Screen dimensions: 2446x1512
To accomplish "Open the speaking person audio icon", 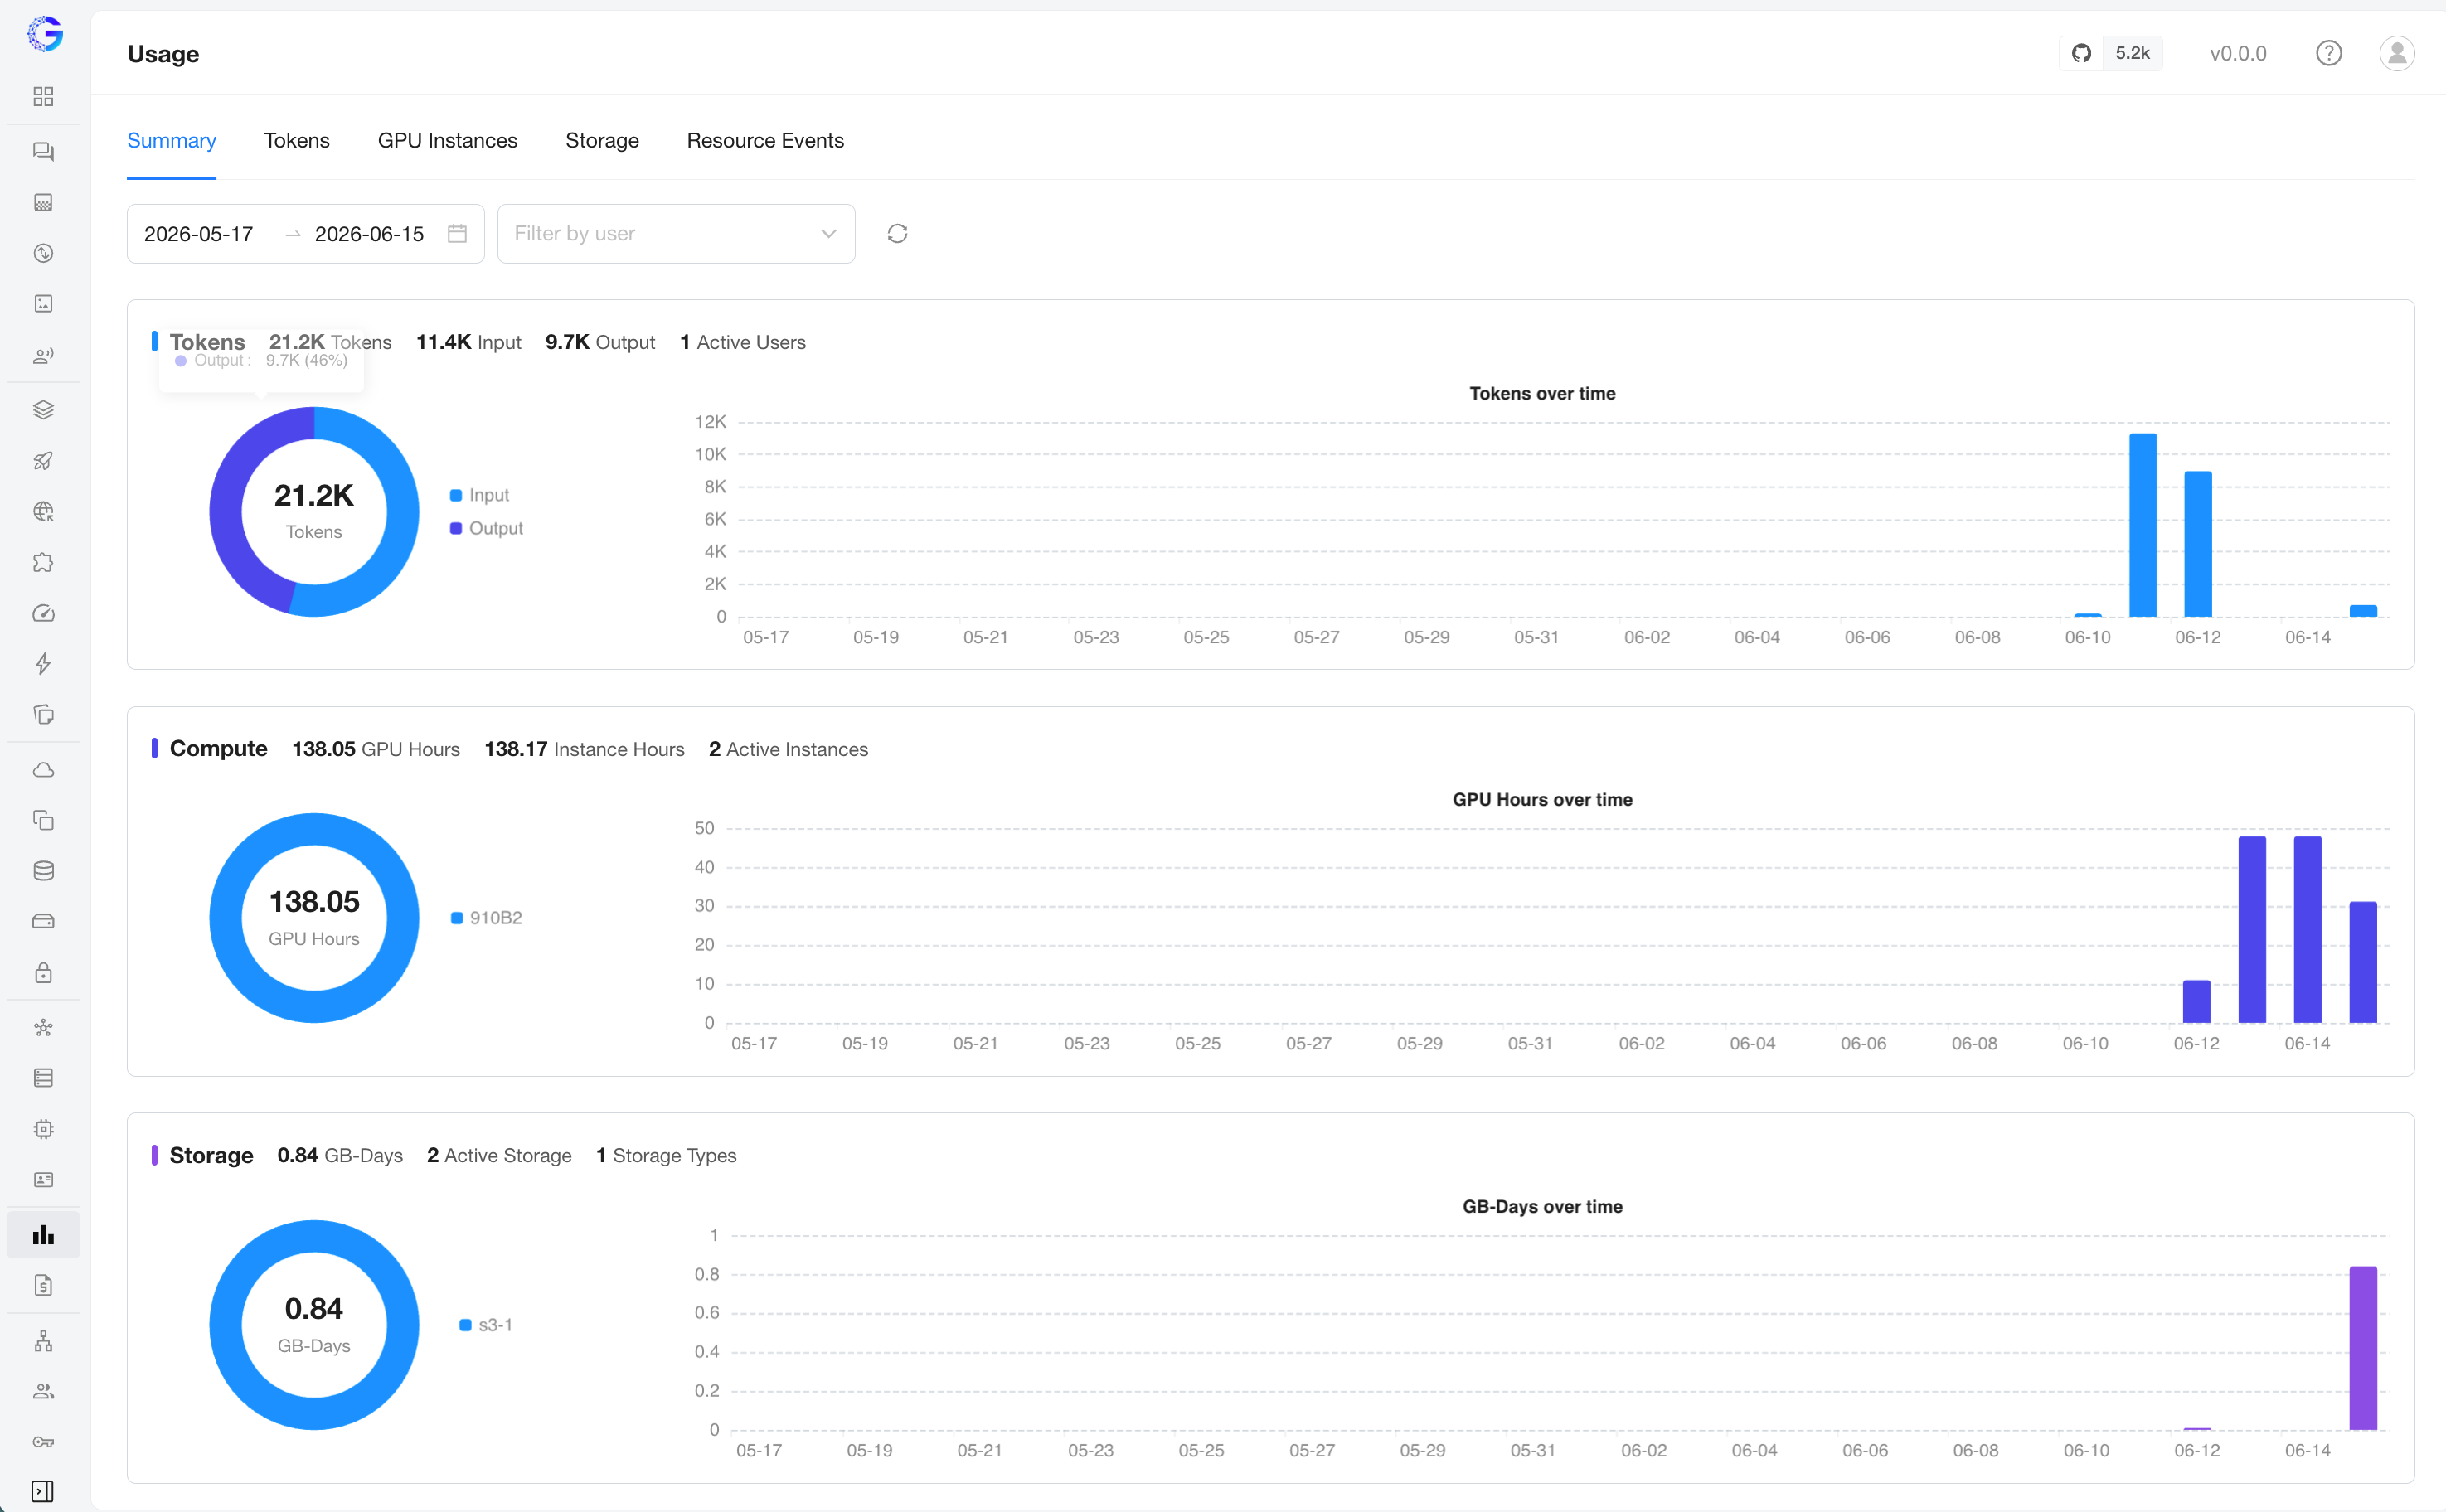I will tap(43, 355).
